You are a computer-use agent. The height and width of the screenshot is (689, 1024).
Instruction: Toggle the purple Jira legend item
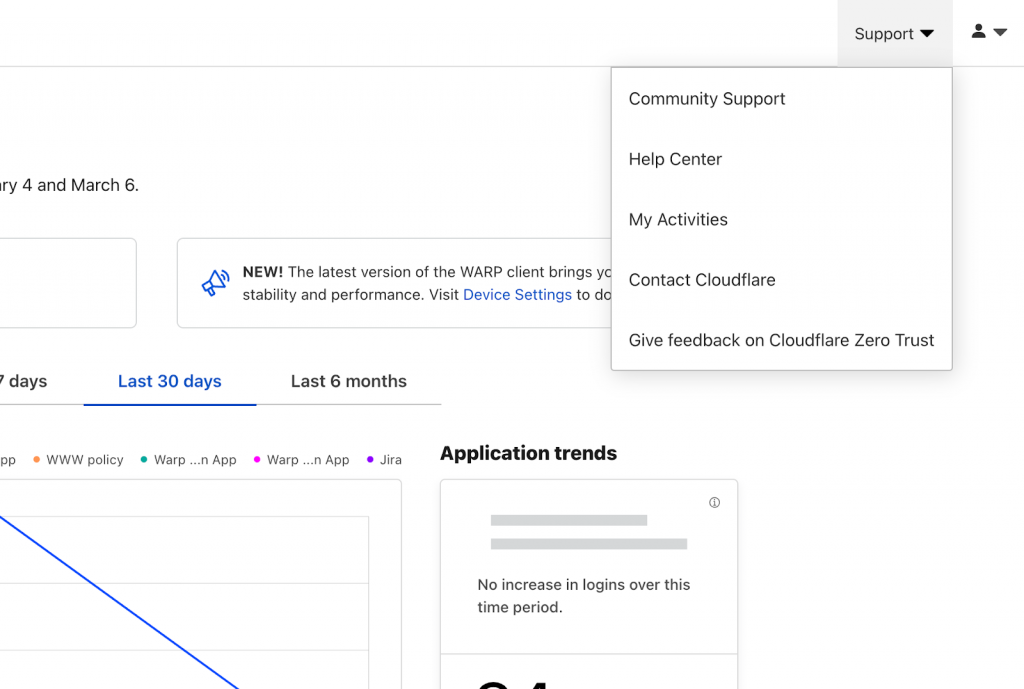(384, 460)
